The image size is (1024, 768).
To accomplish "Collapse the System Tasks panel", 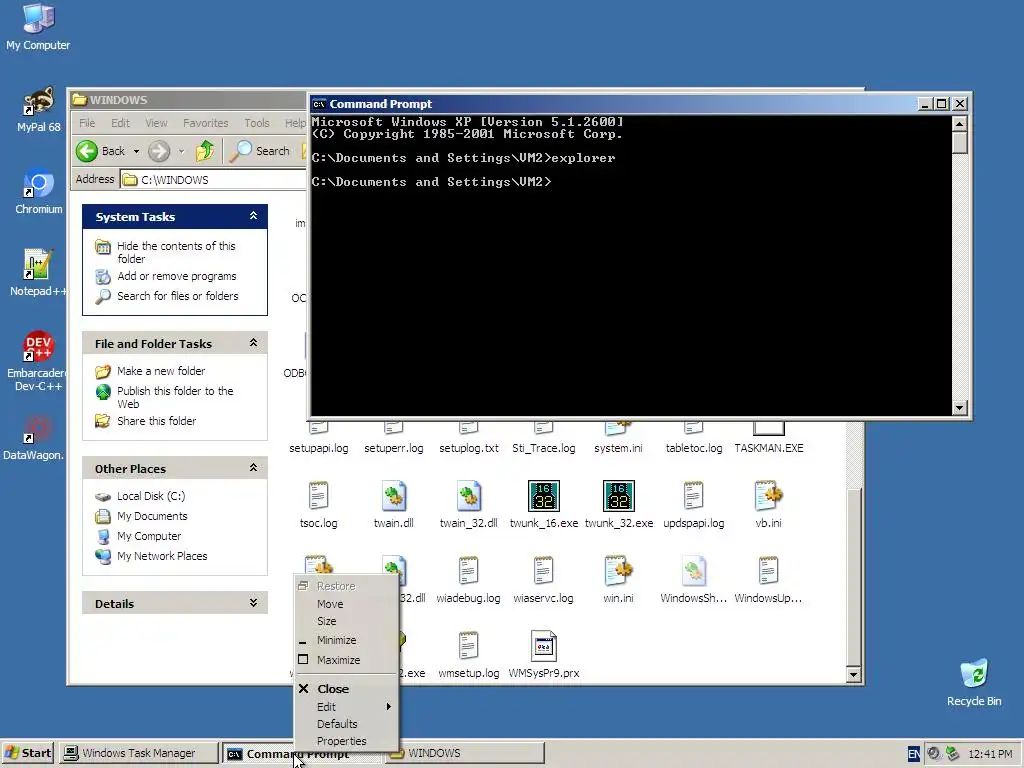I will [x=253, y=216].
